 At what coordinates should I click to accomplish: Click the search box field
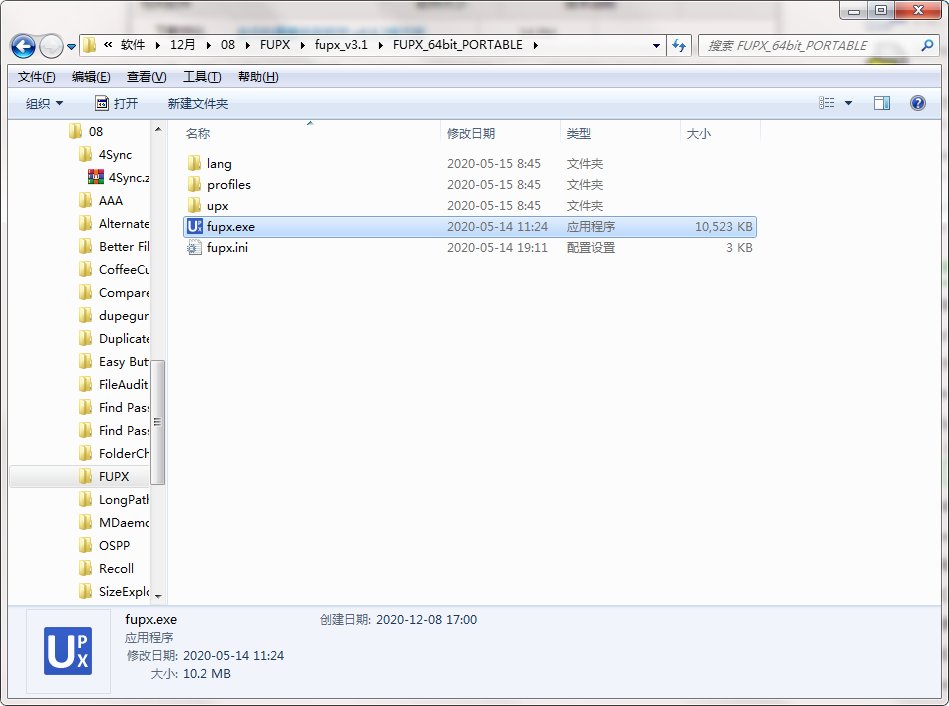[x=810, y=46]
